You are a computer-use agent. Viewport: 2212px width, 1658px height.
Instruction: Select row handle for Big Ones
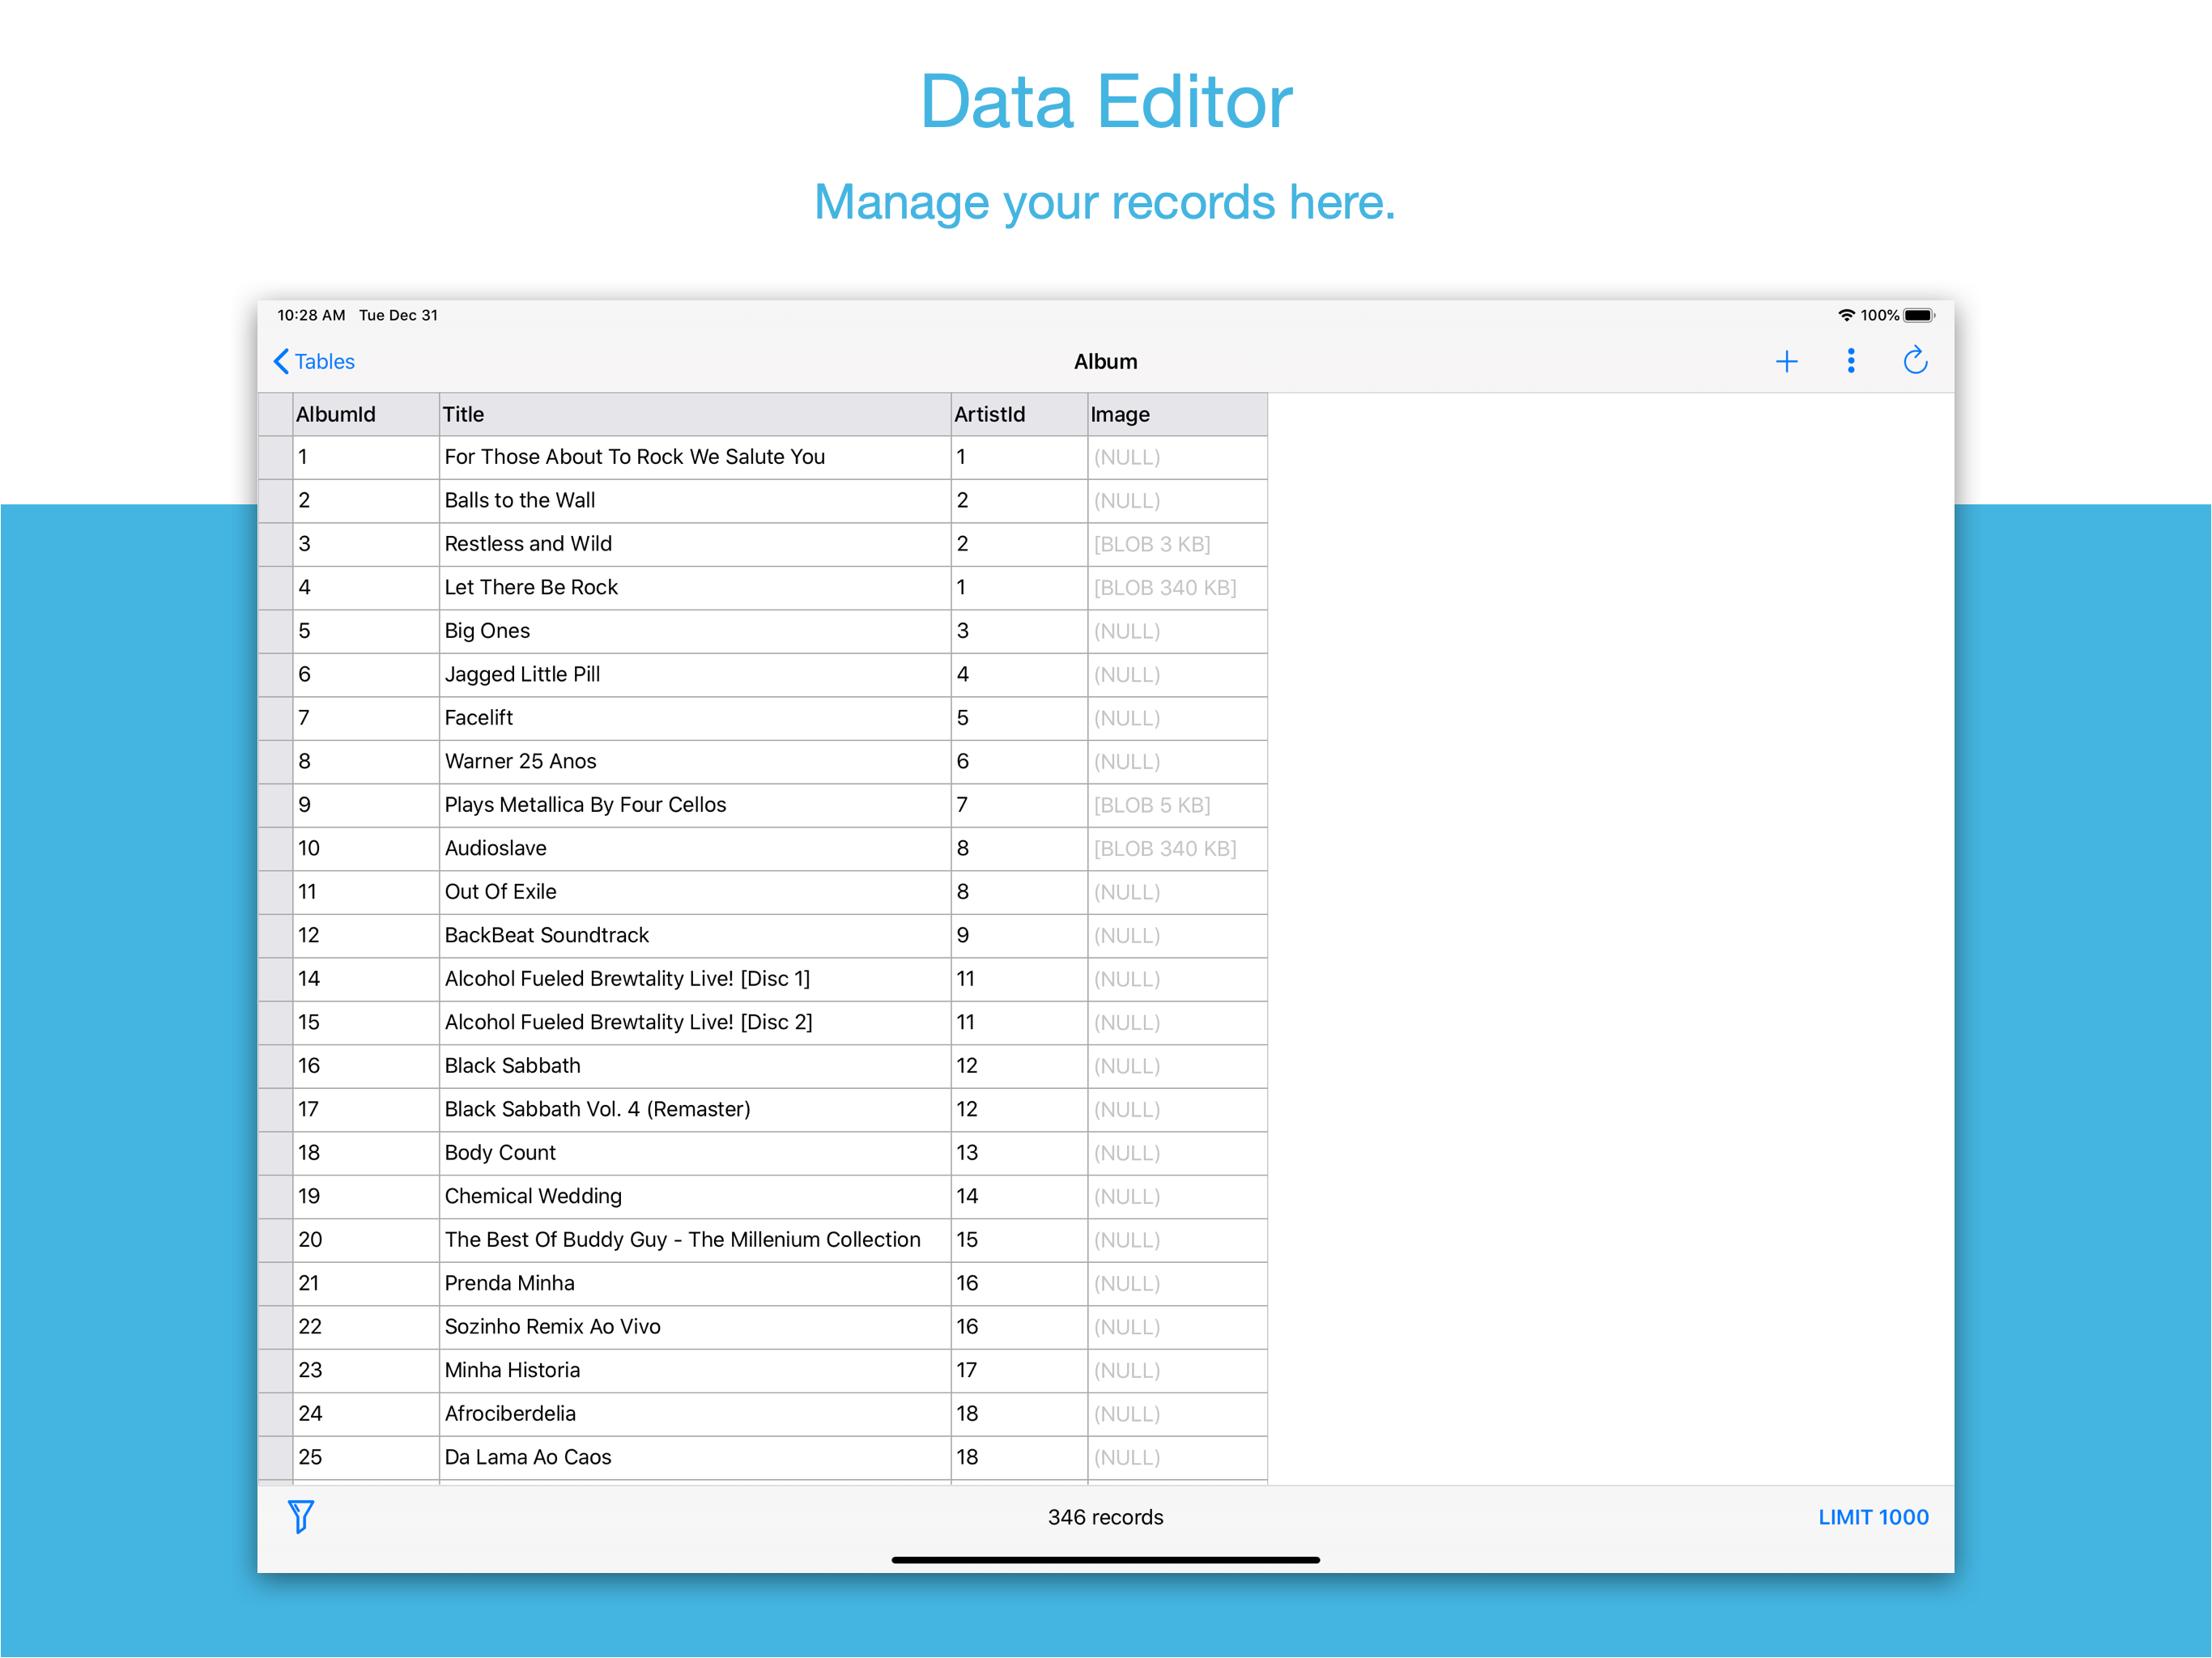275,631
